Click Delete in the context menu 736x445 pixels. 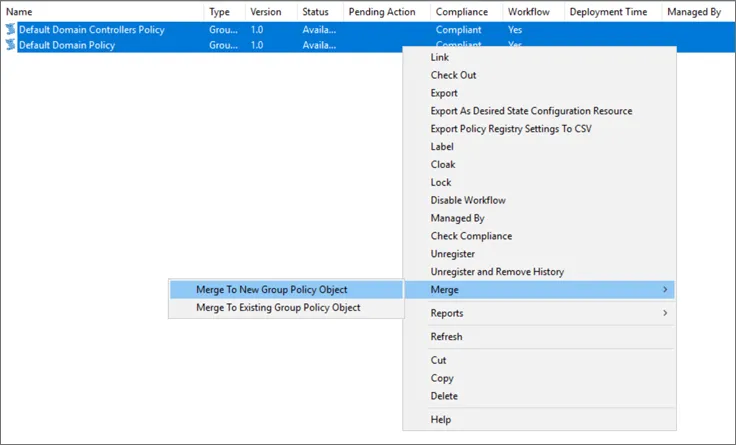coord(444,396)
